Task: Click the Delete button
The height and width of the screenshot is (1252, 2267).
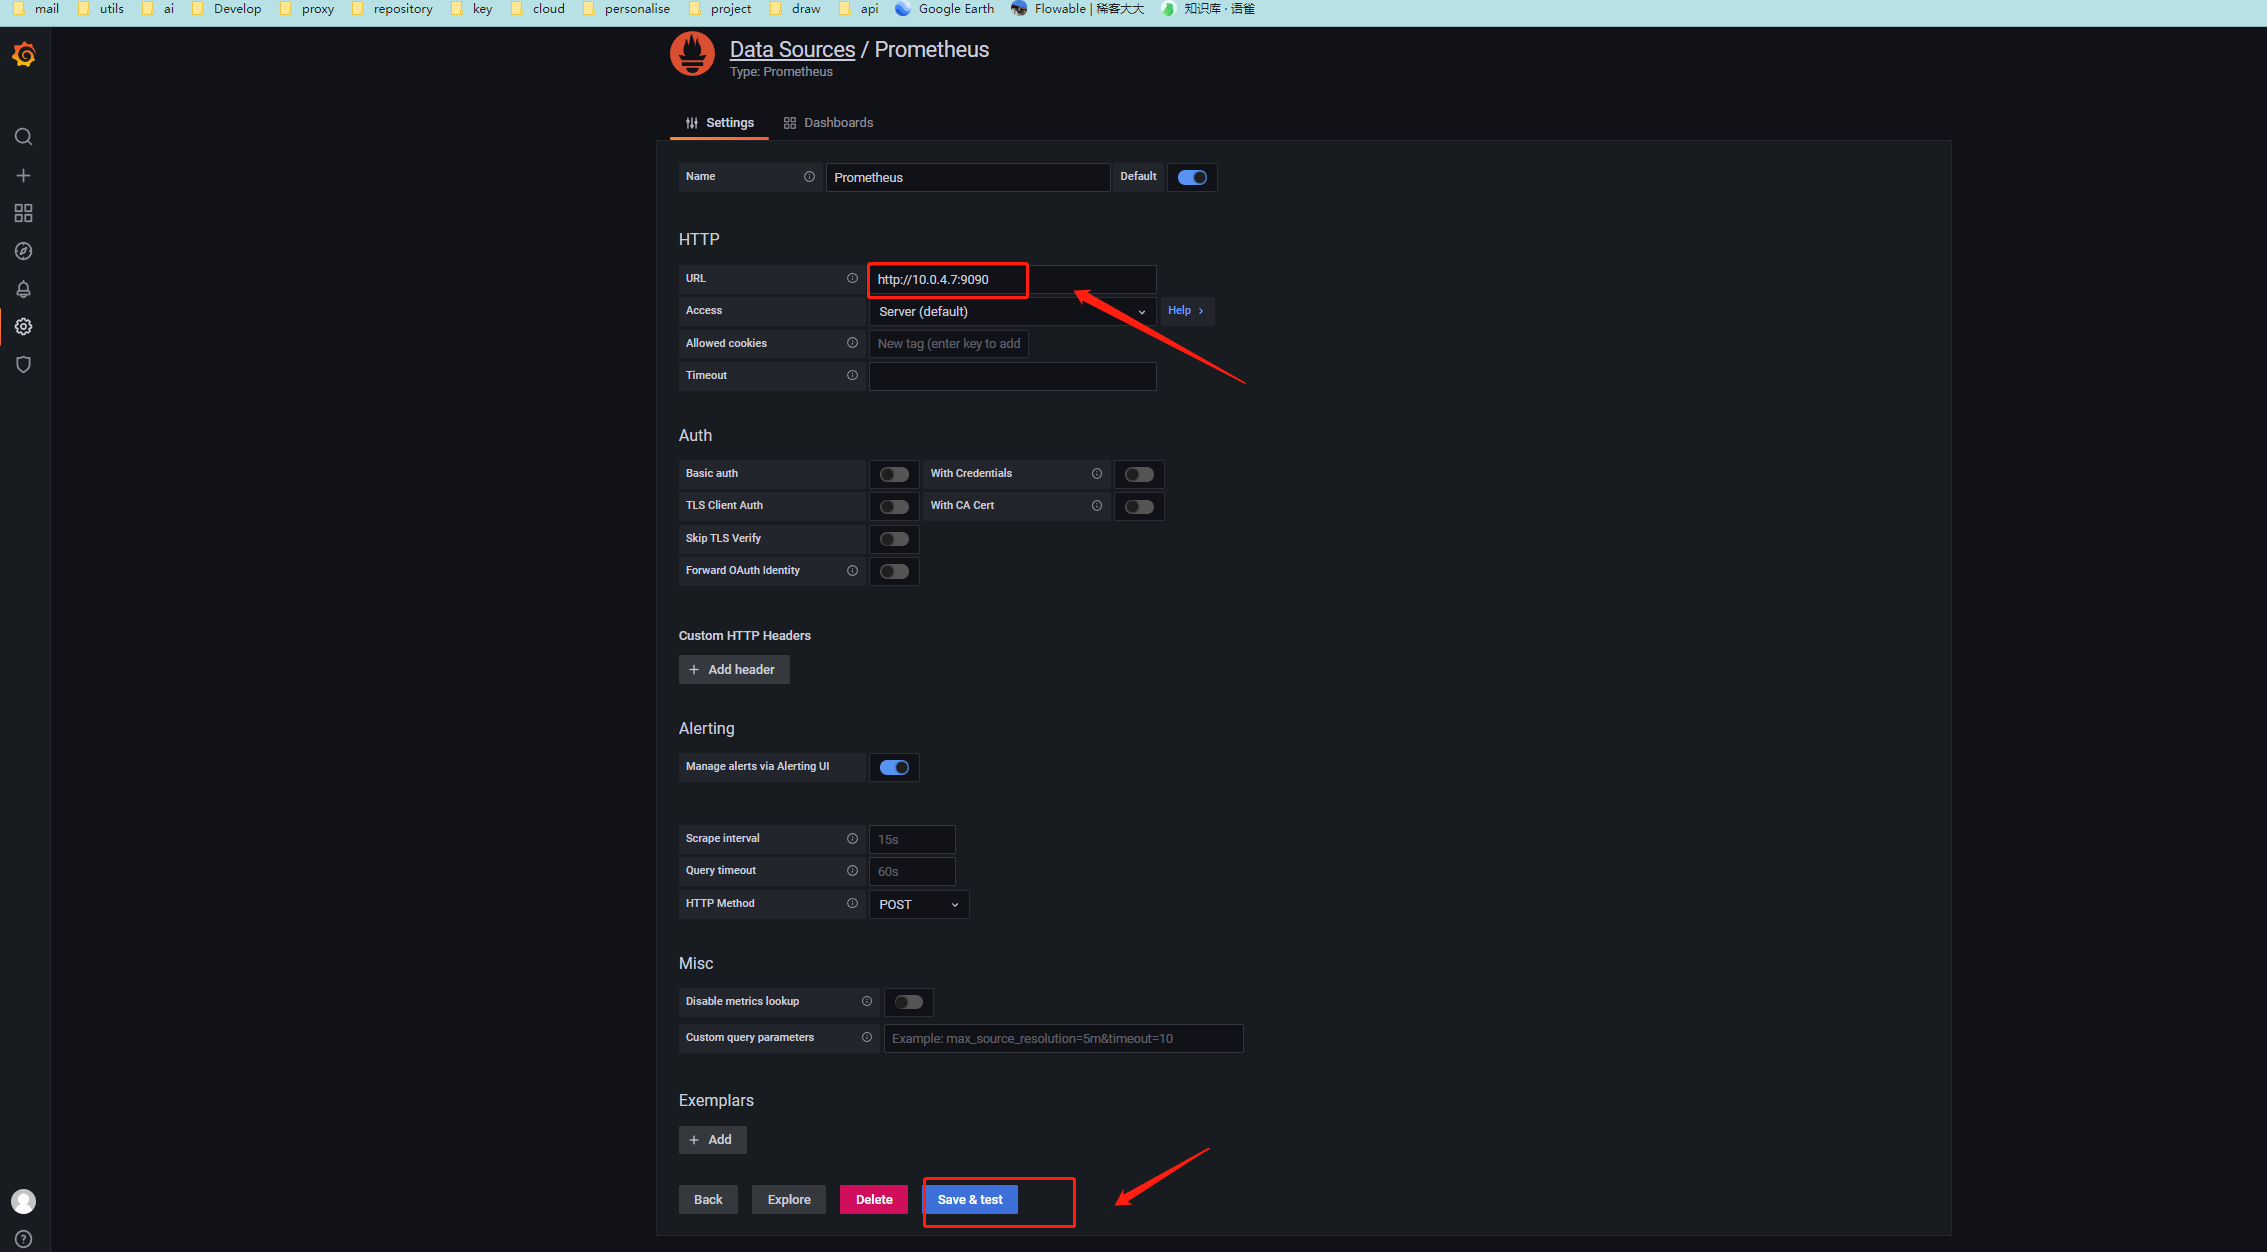Action: point(874,1200)
